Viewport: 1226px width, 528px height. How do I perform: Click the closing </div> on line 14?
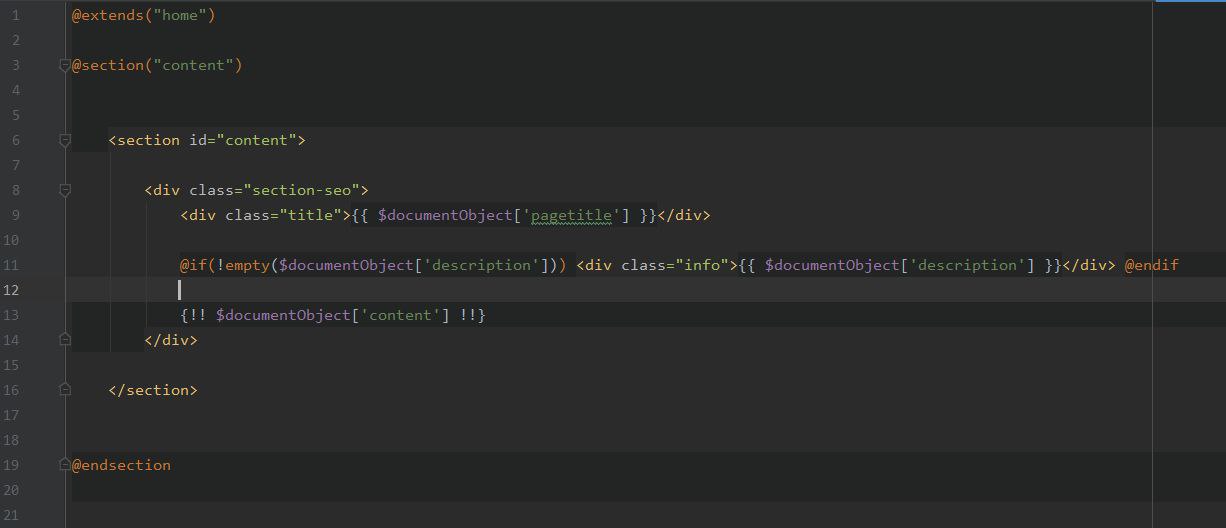(x=171, y=341)
